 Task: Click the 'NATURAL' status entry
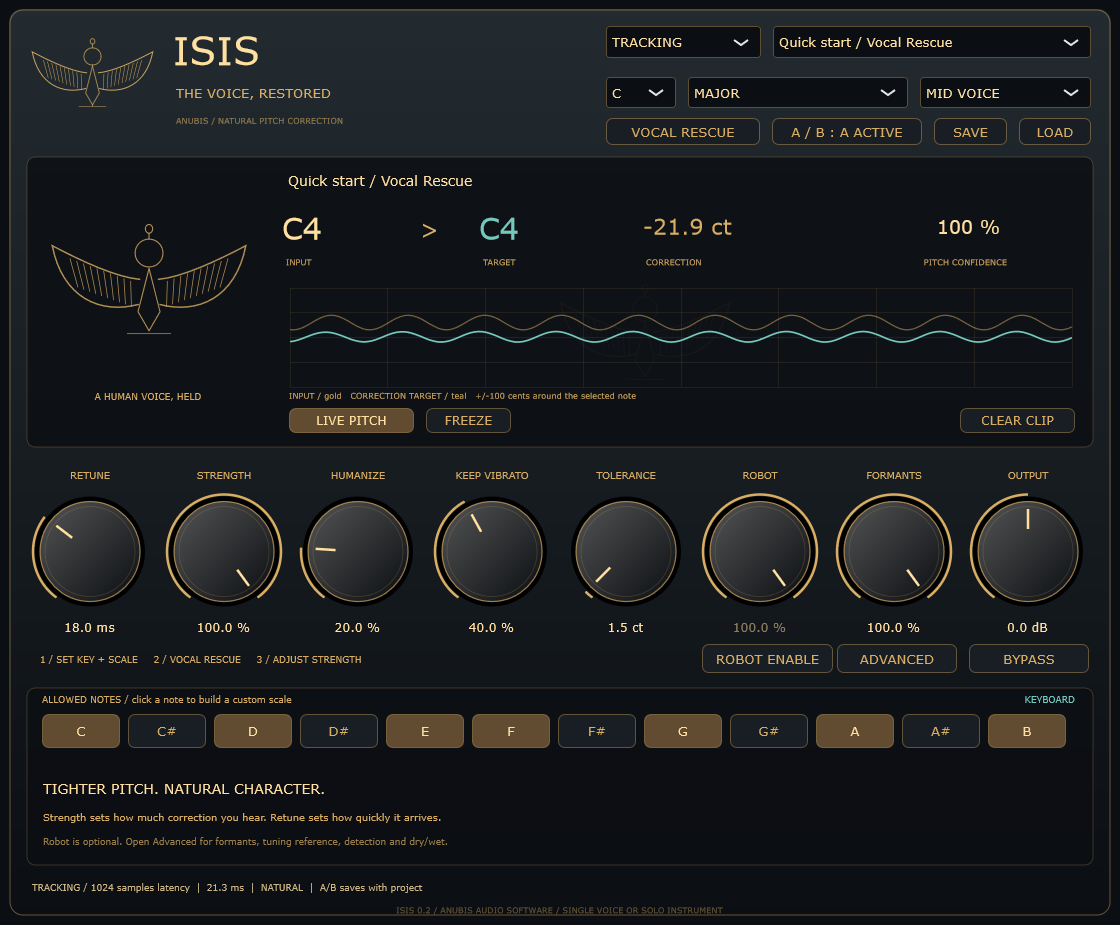281,887
